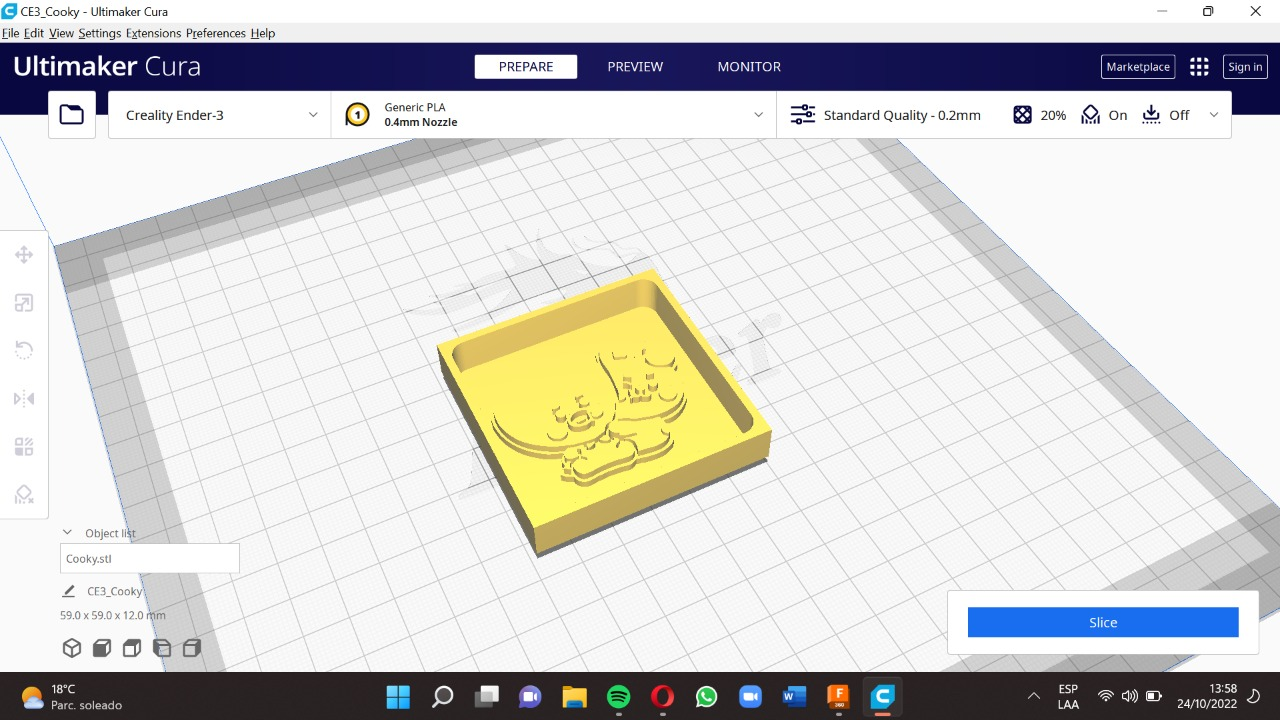Click the Standard Quality - 0.2mm profile text
Screen dimensions: 1280x720
[902, 115]
